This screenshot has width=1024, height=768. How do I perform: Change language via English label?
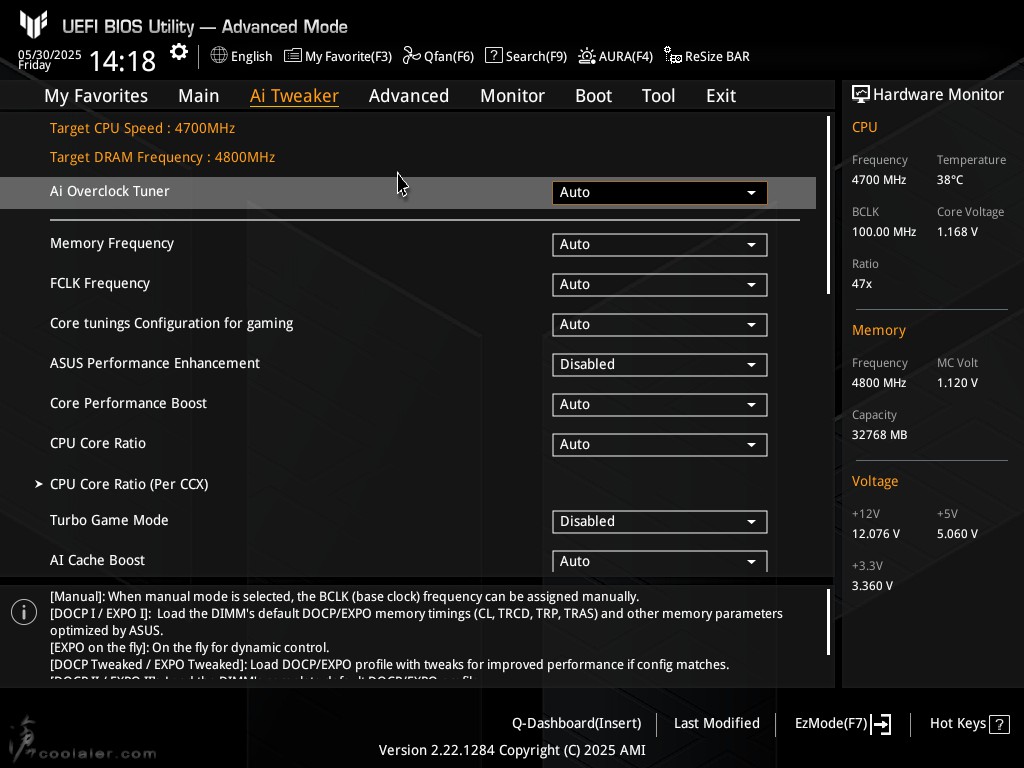pos(251,57)
